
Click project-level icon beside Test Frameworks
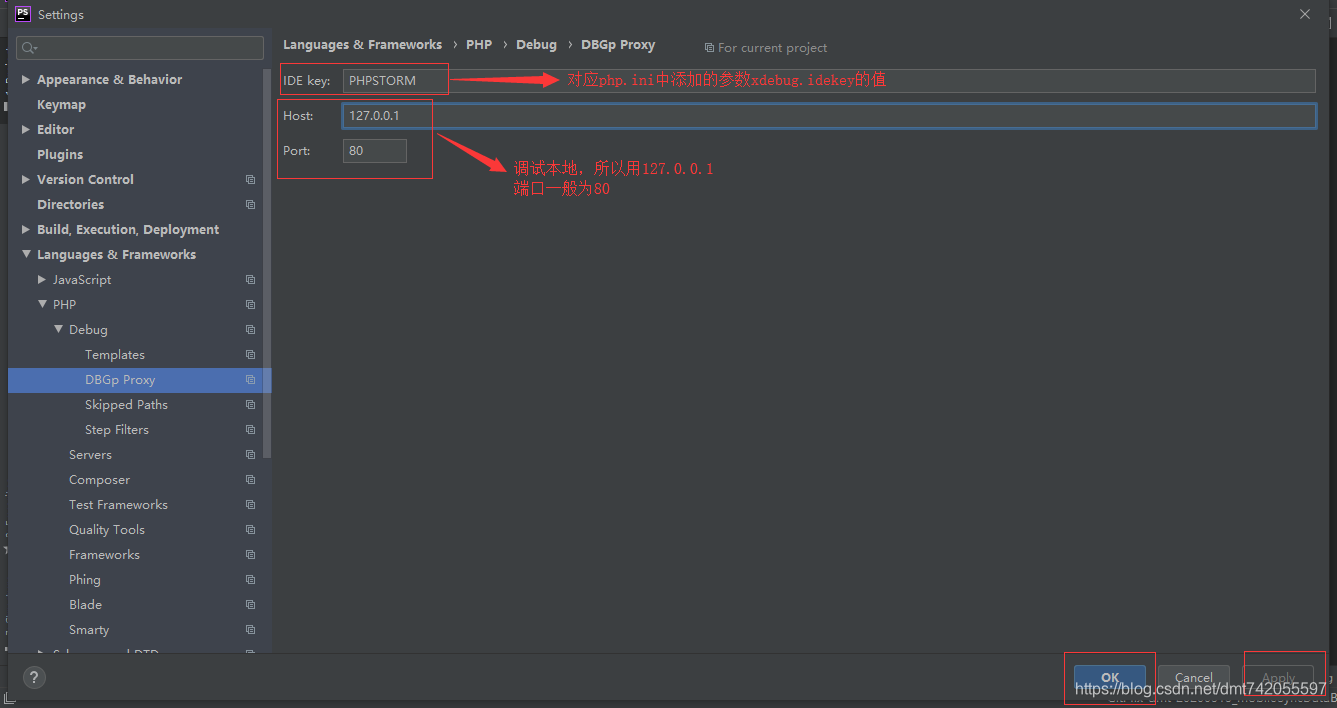coord(250,505)
